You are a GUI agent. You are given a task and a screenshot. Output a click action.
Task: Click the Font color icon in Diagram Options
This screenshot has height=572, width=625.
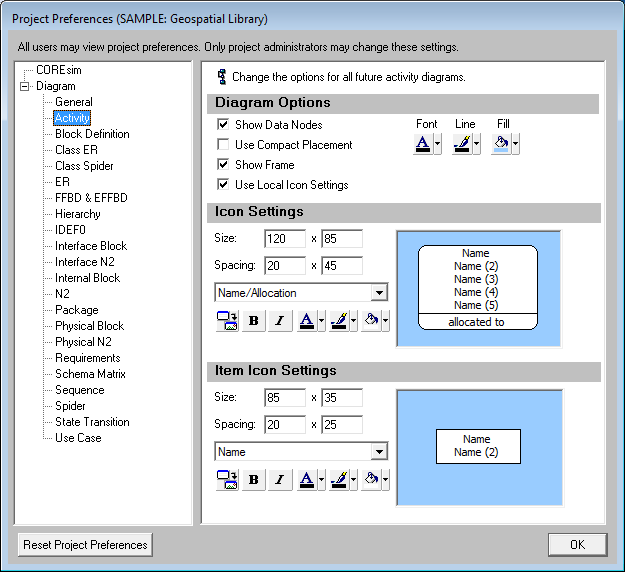click(423, 144)
